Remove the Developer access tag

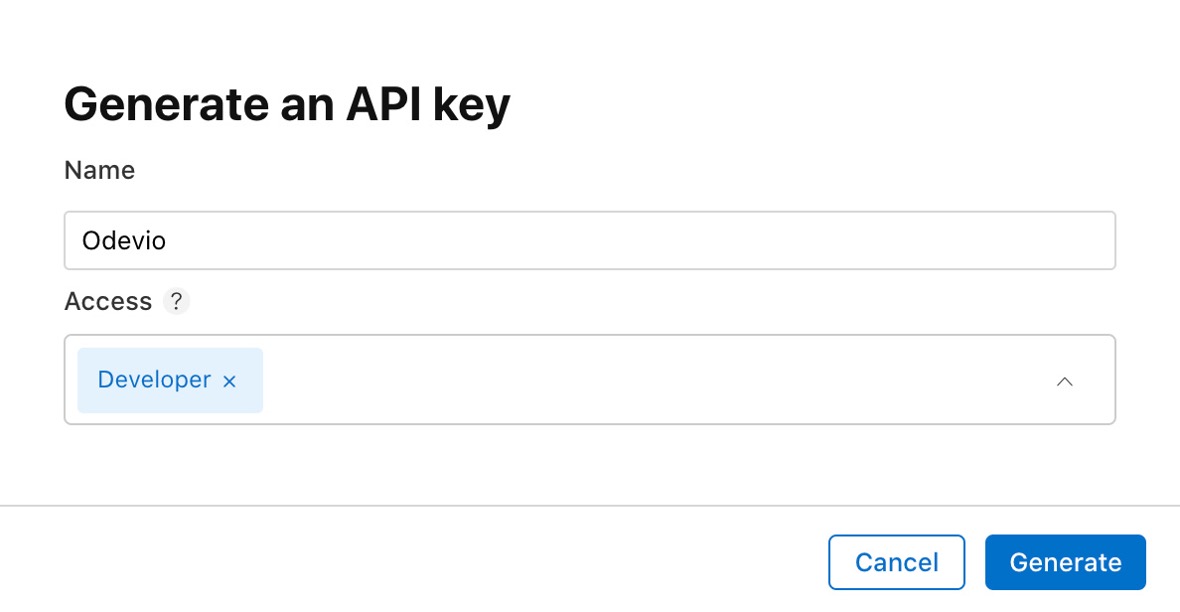[229, 381]
